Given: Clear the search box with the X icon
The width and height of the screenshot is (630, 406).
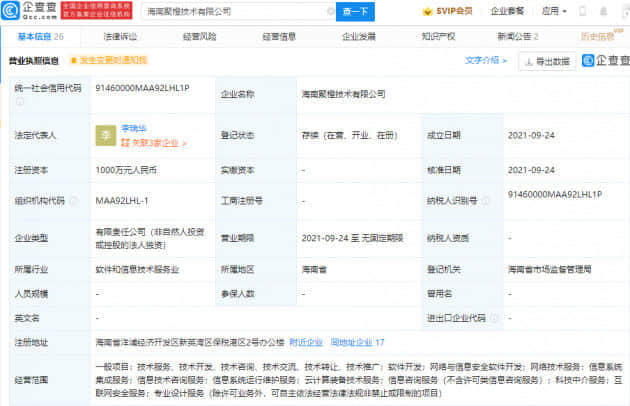Looking at the screenshot, I should click(330, 11).
